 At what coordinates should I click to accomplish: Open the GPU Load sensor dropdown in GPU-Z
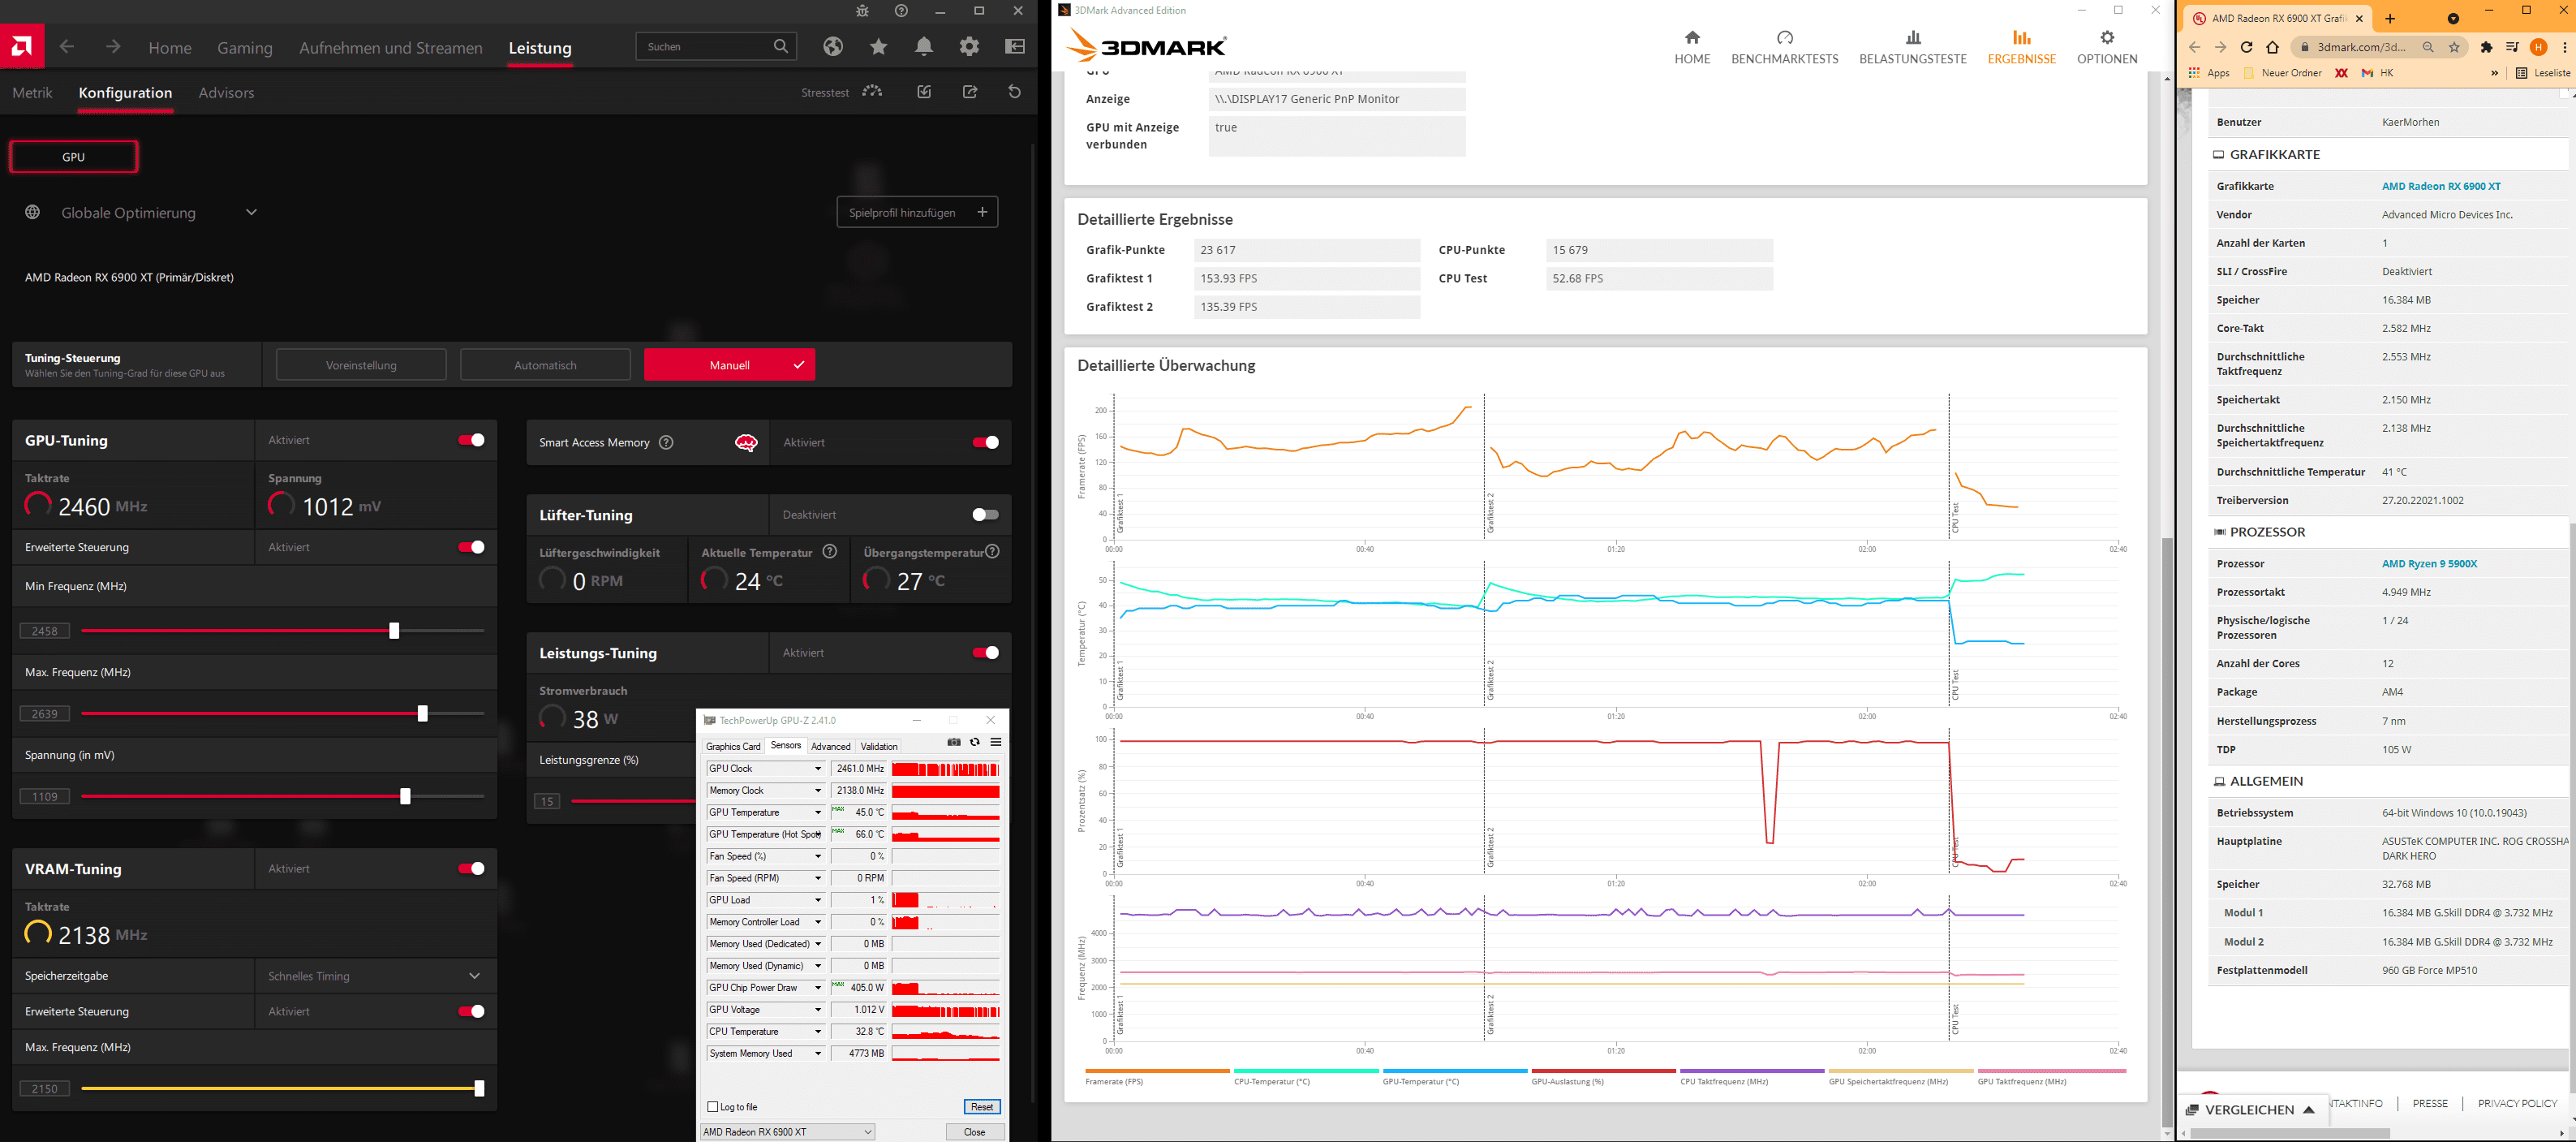(818, 900)
